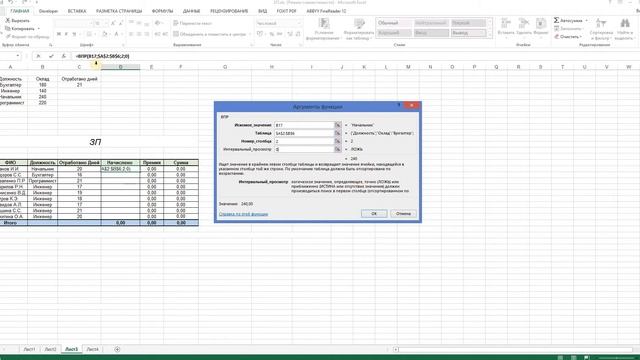Click the Decrease Font Size icon
640x360 pixels.
pos(121,23)
